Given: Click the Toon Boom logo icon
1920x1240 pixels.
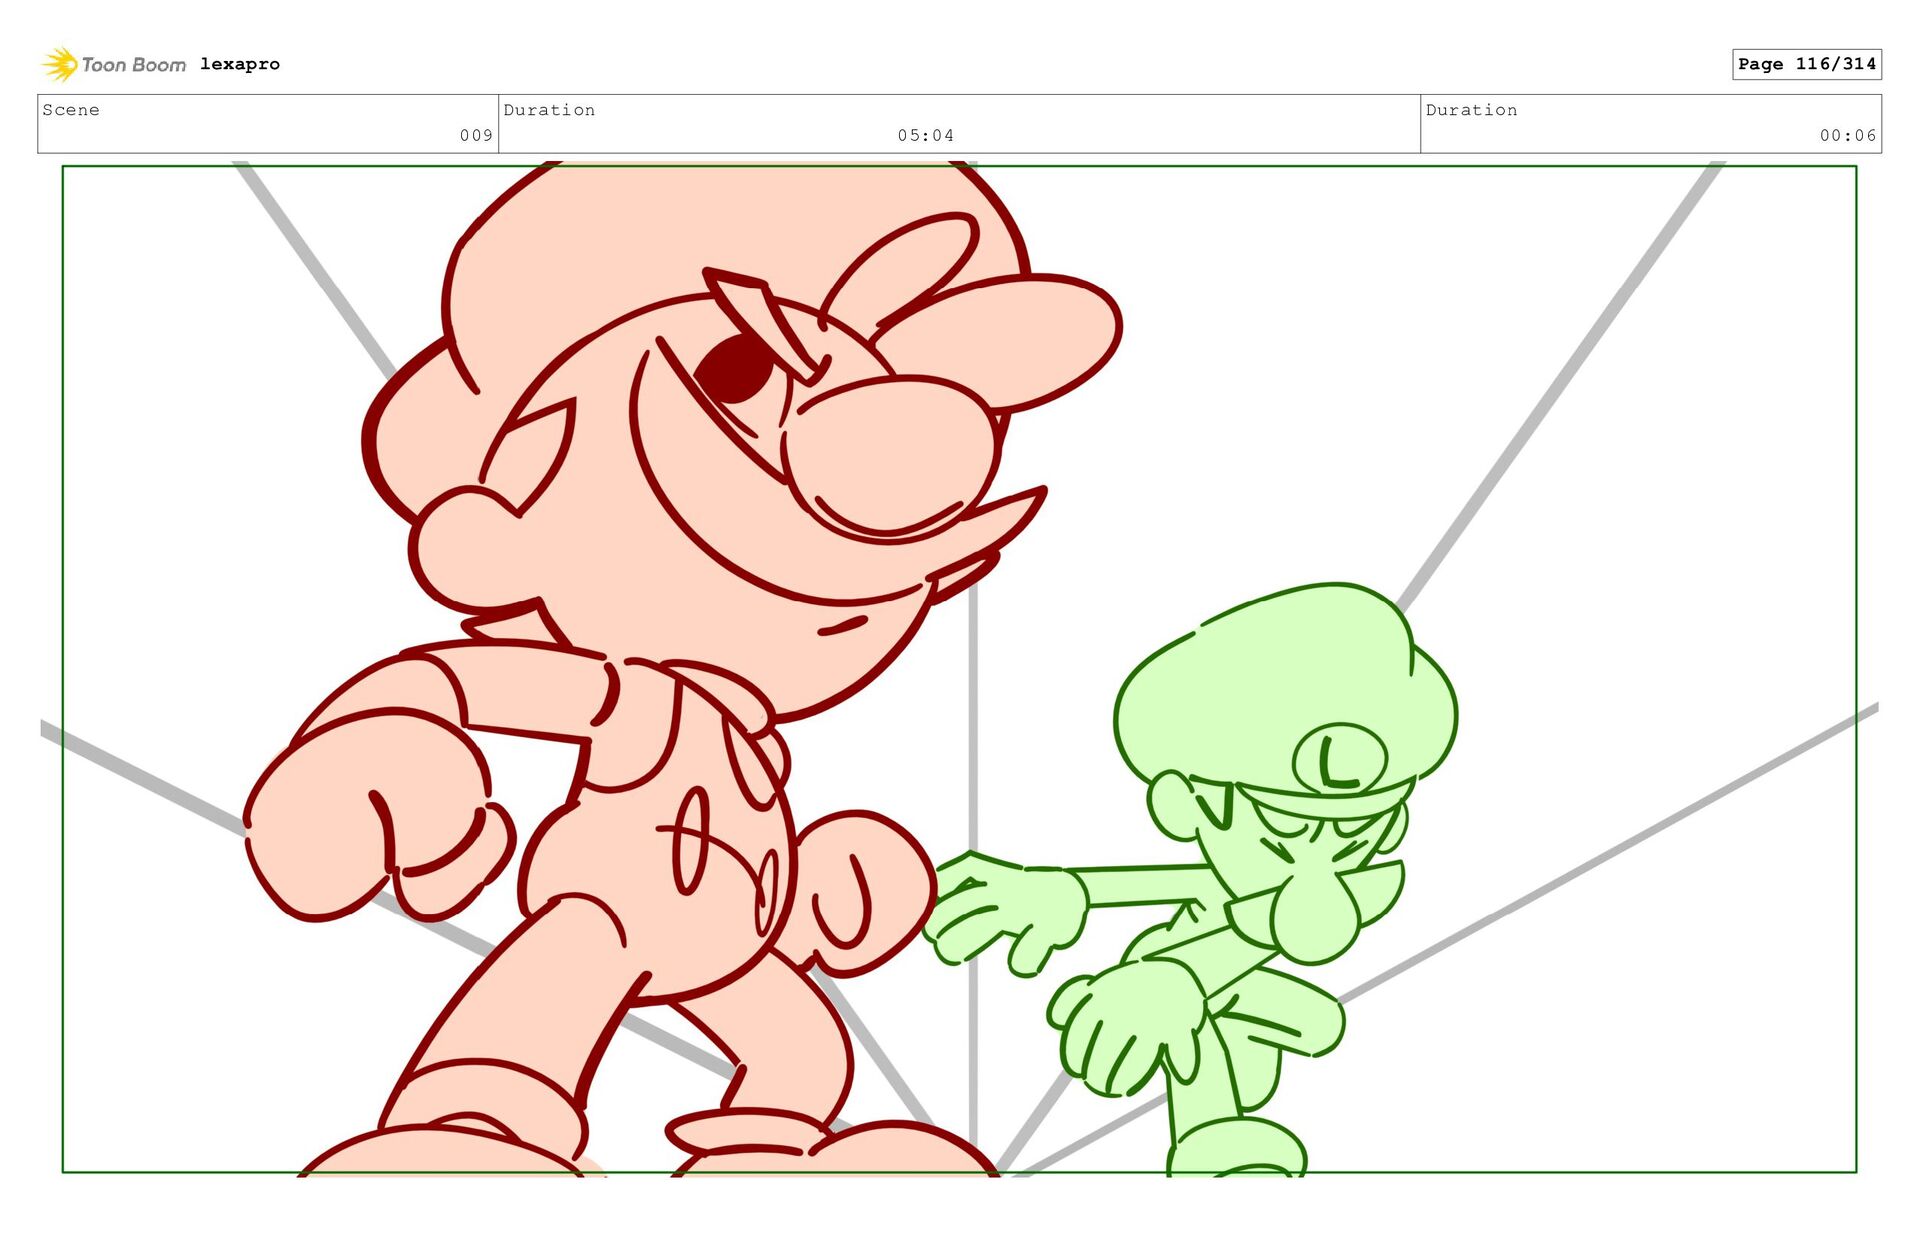Looking at the screenshot, I should click(60, 64).
